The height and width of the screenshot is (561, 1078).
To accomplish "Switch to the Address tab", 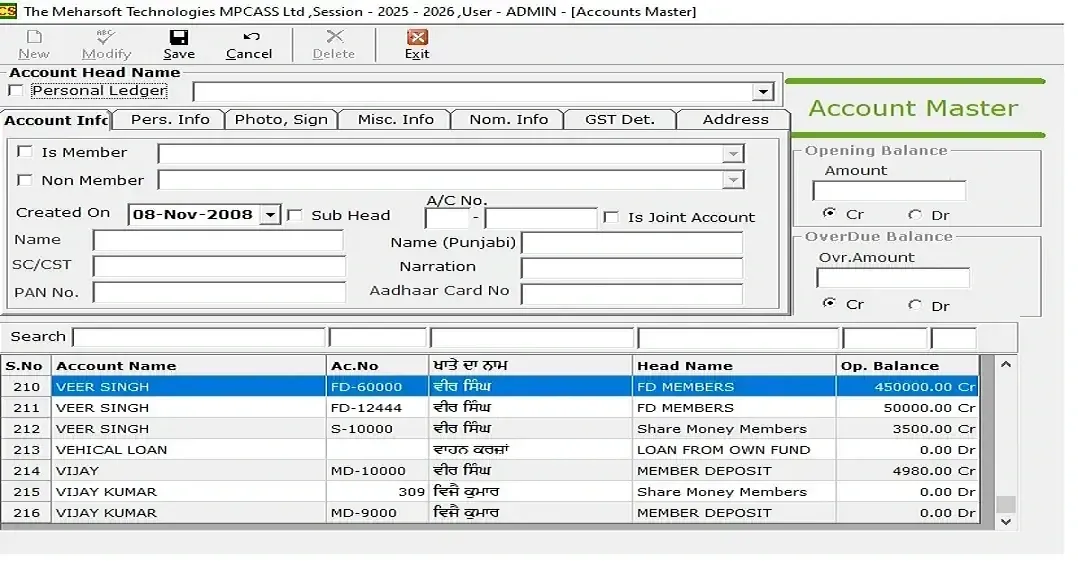I will pyautogui.click(x=734, y=119).
